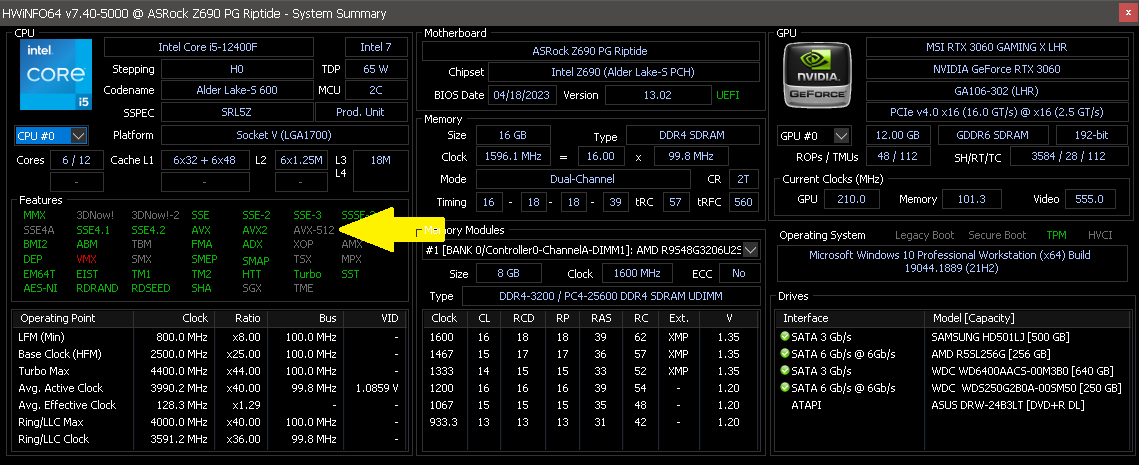This screenshot has height=465, width=1139.
Task: Select the Avg. Effective Clock row label
Action: [67, 405]
